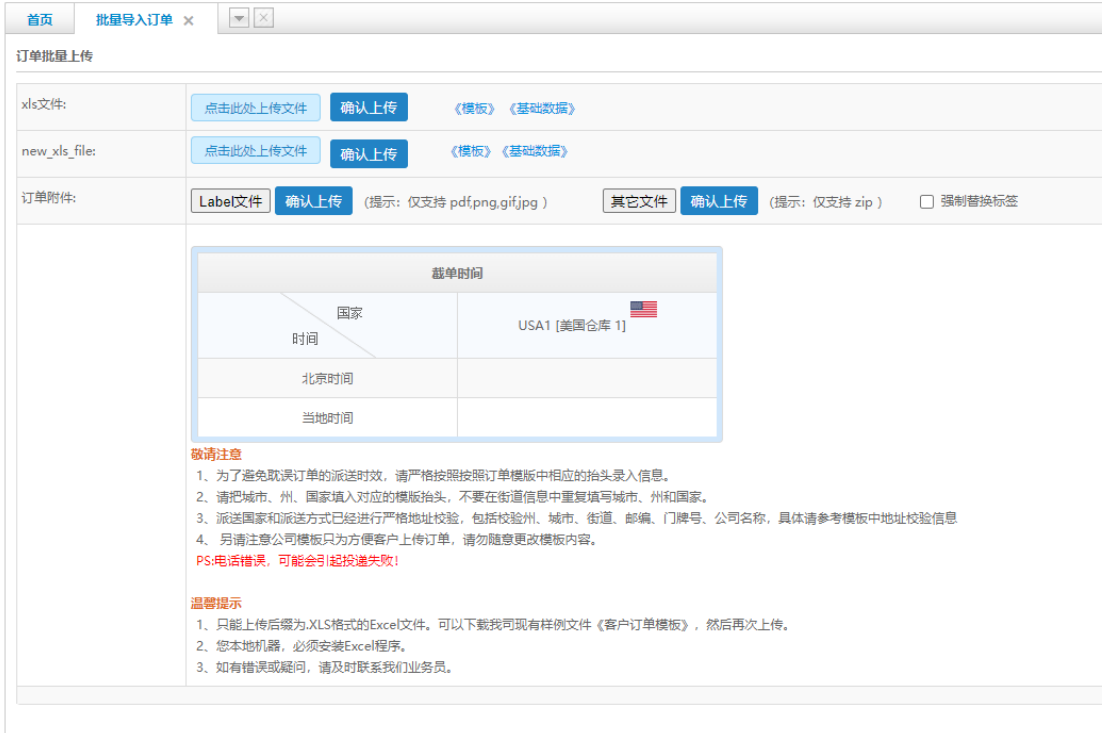1109x733 pixels.
Task: Switch to the 首页 tab
Action: [40, 20]
